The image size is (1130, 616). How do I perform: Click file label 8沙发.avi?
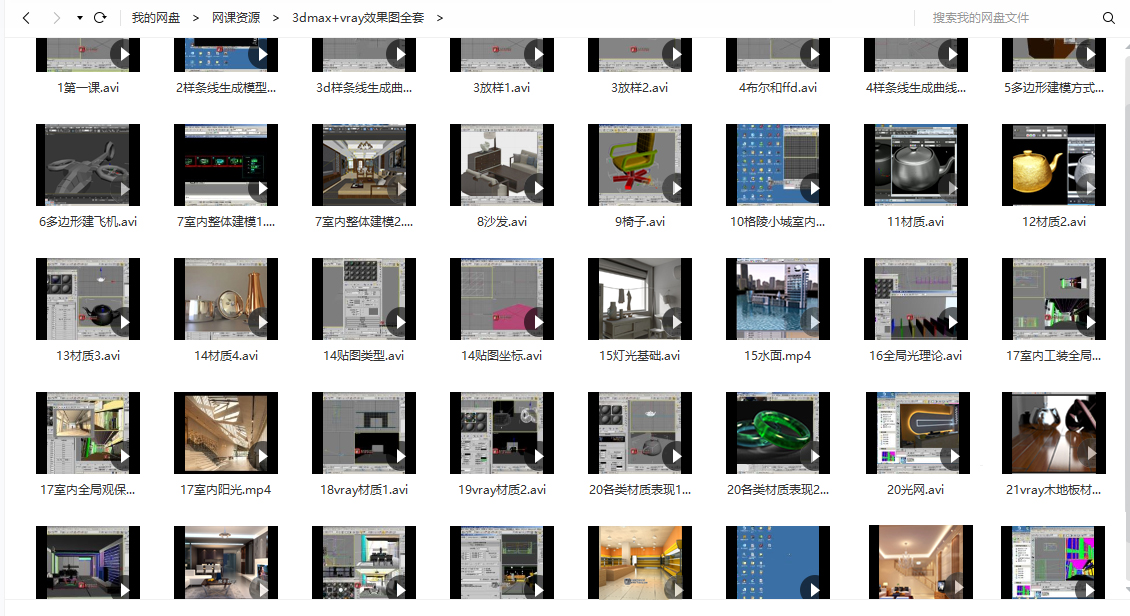[502, 222]
